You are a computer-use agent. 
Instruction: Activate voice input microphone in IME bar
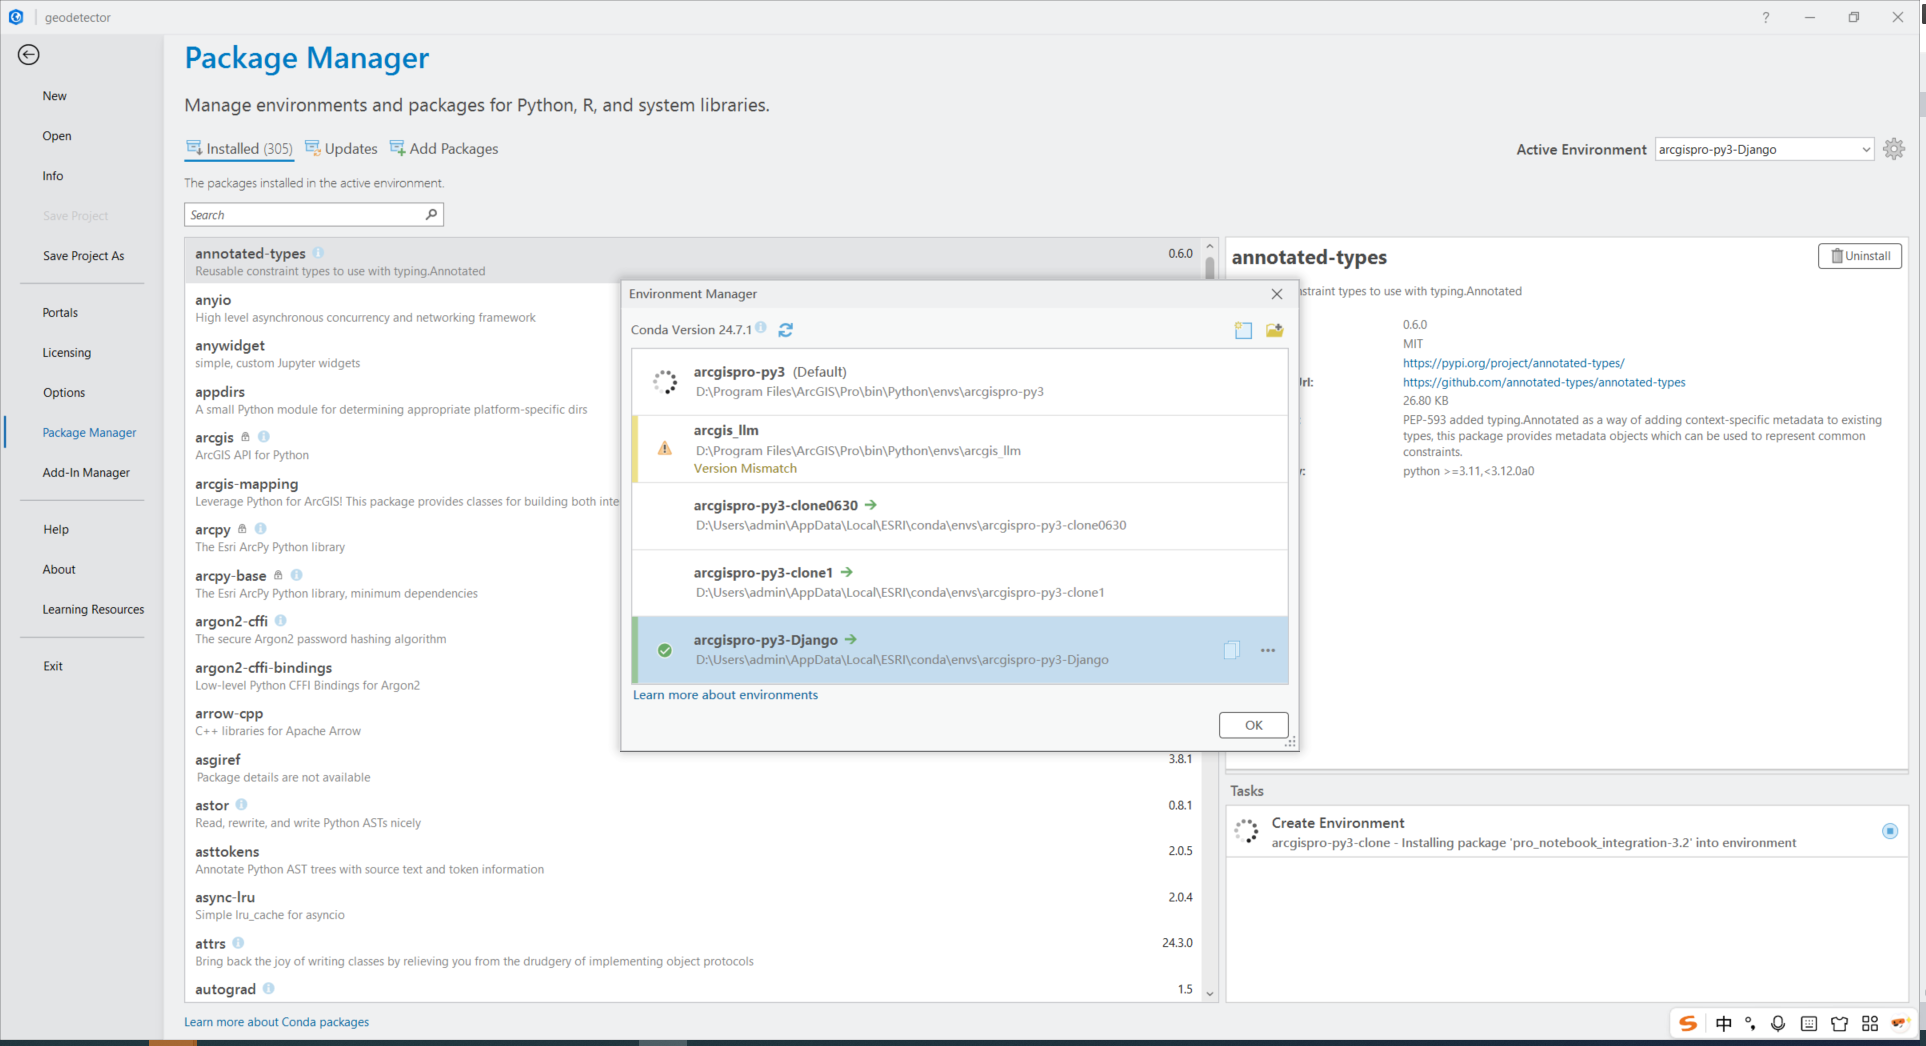point(1778,1023)
